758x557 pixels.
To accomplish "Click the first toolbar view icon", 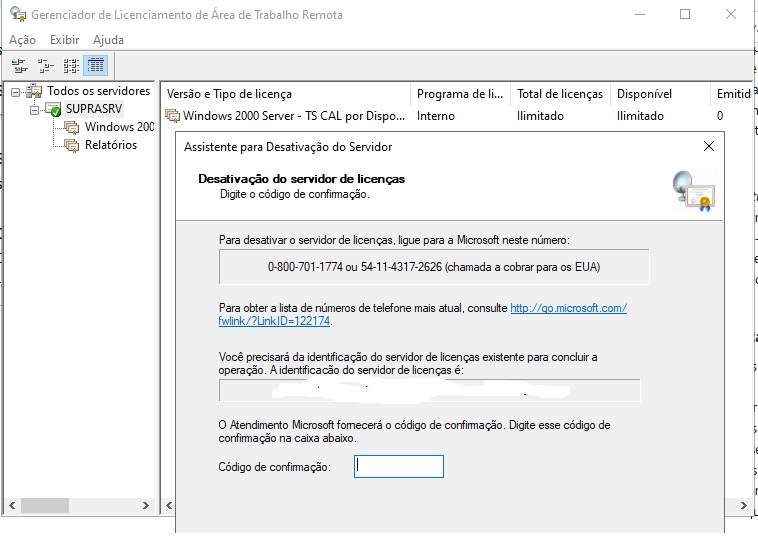I will click(19, 65).
